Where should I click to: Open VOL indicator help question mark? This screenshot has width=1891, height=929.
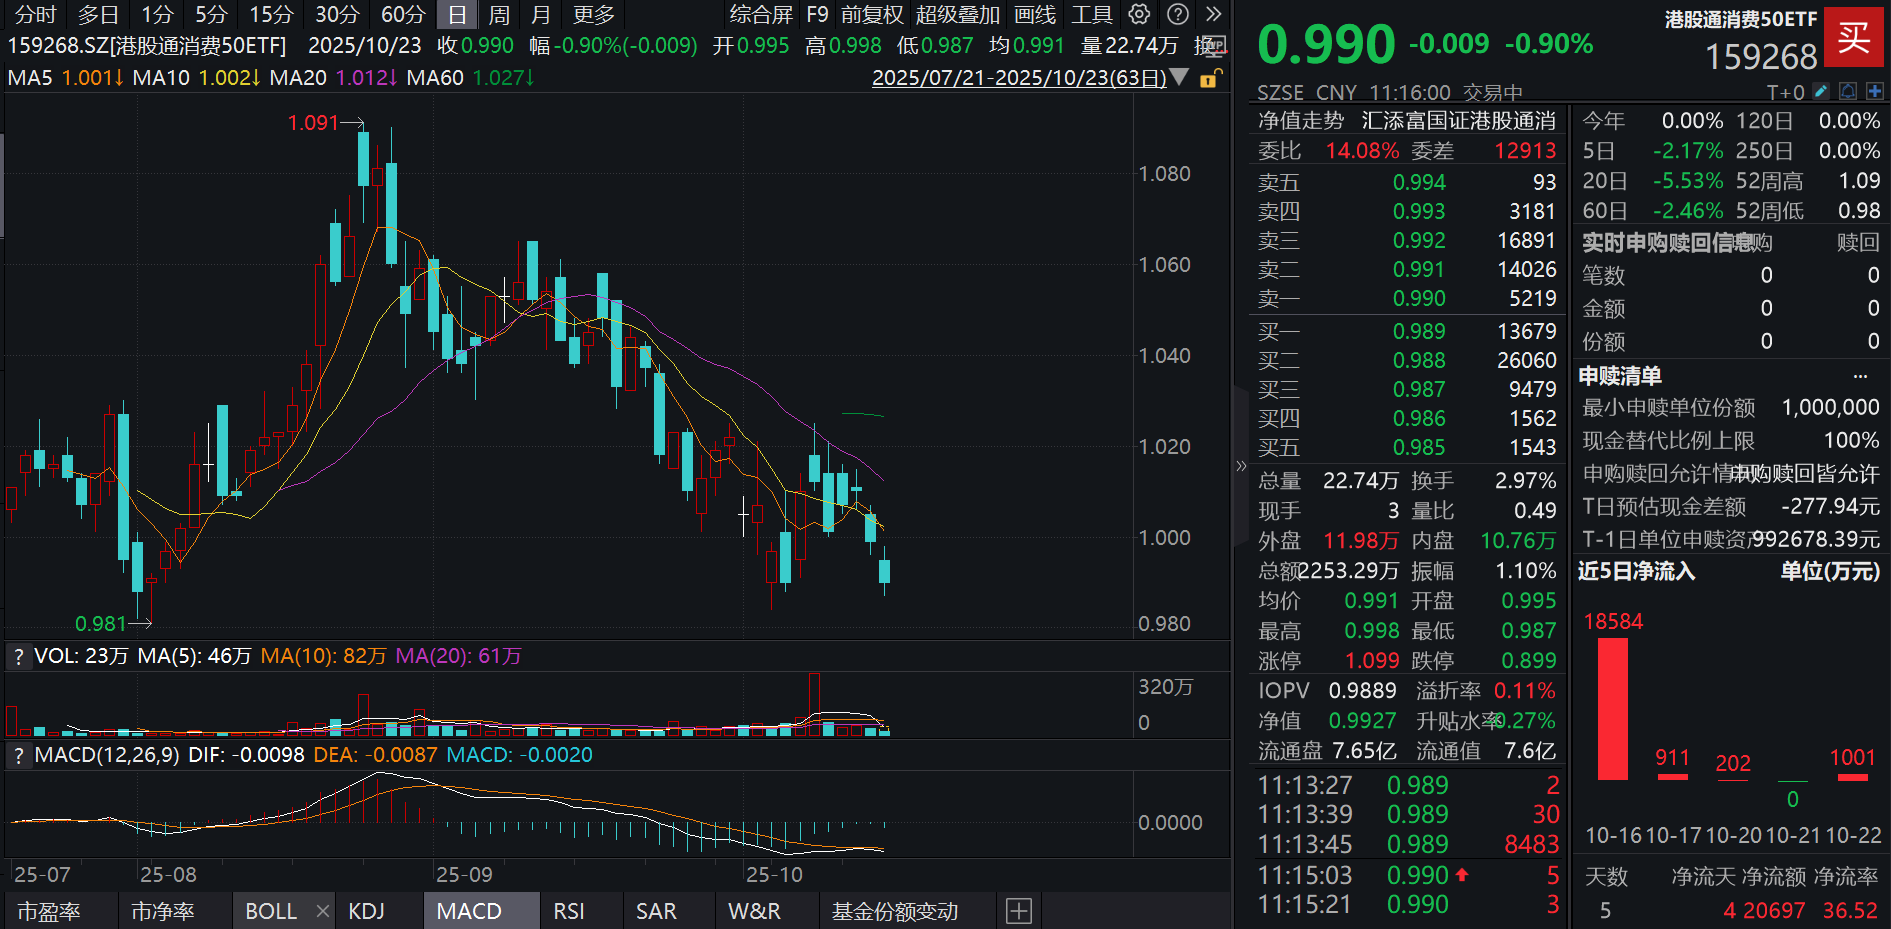pos(18,657)
